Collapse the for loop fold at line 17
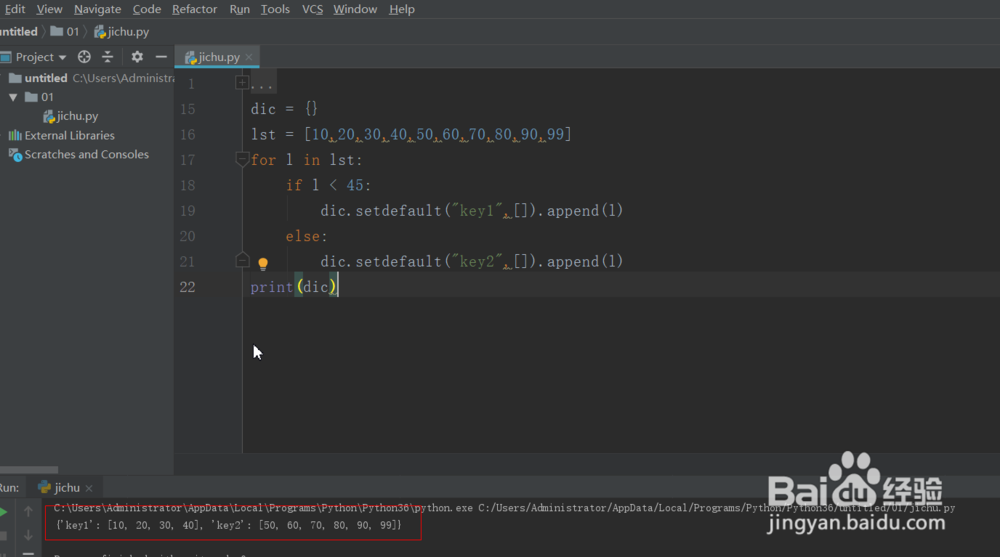Viewport: 1000px width, 557px height. (x=242, y=159)
